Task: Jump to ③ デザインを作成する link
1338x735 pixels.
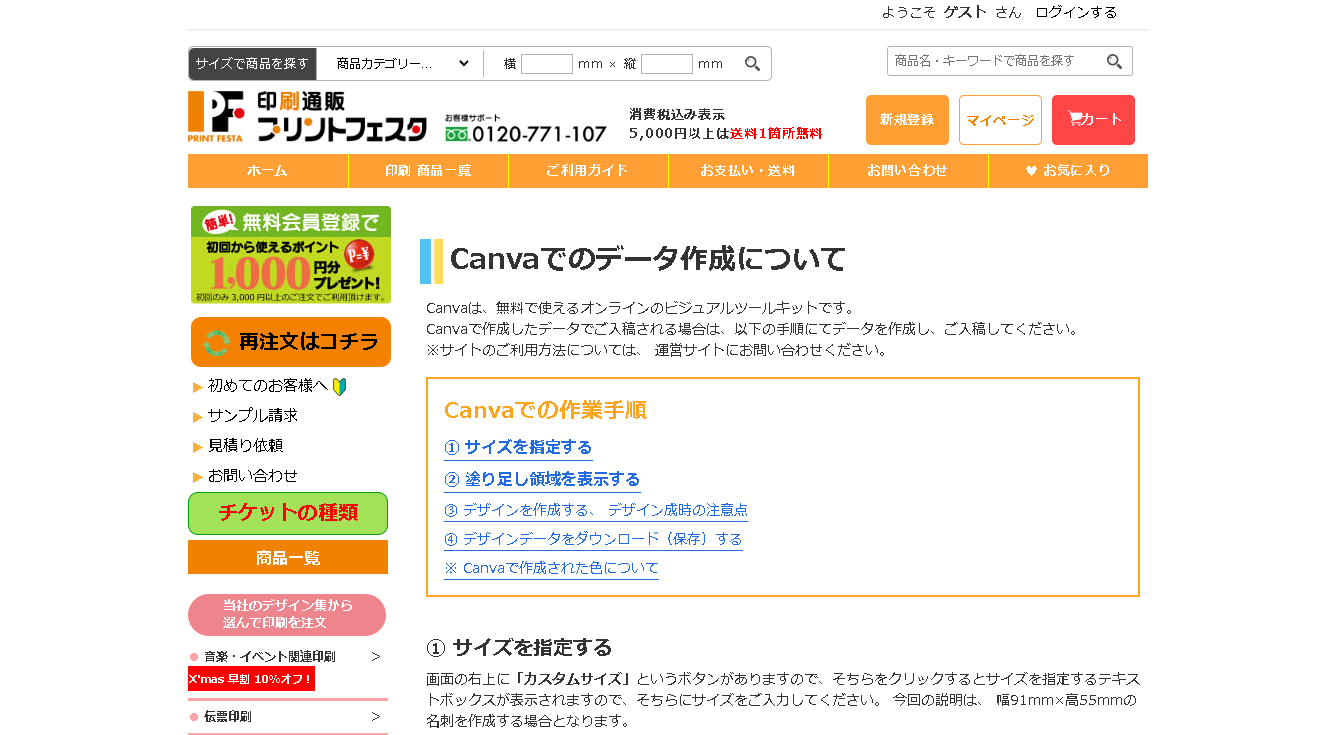Action: [596, 510]
